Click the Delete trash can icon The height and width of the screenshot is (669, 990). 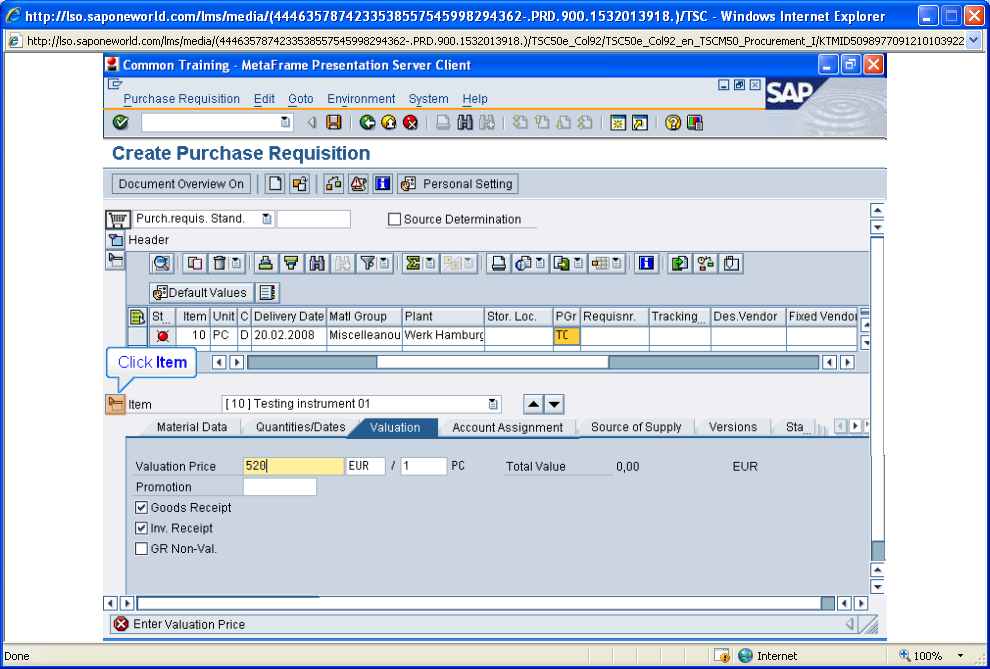coord(219,263)
